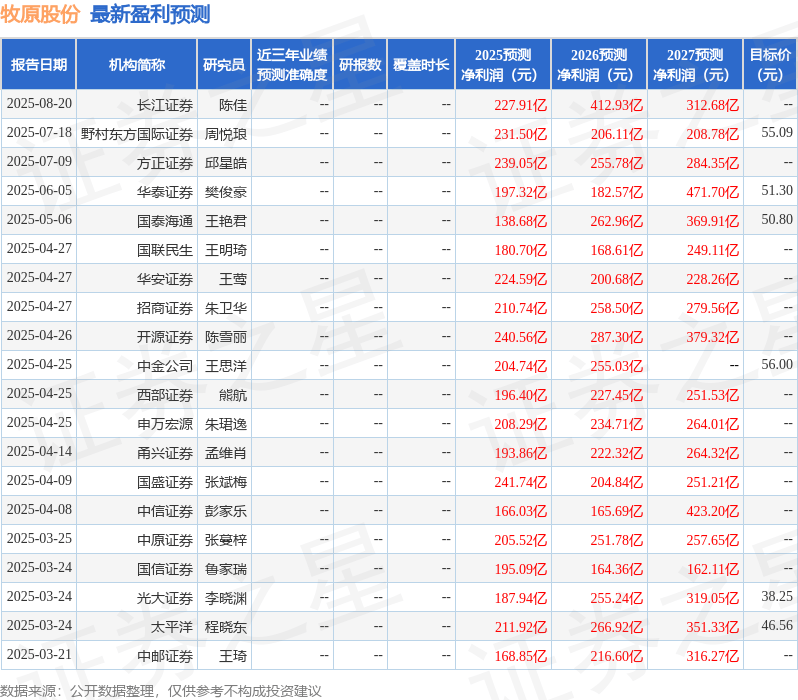Click value 379.32亿
Screen dimensions: 798x700
pos(712,337)
